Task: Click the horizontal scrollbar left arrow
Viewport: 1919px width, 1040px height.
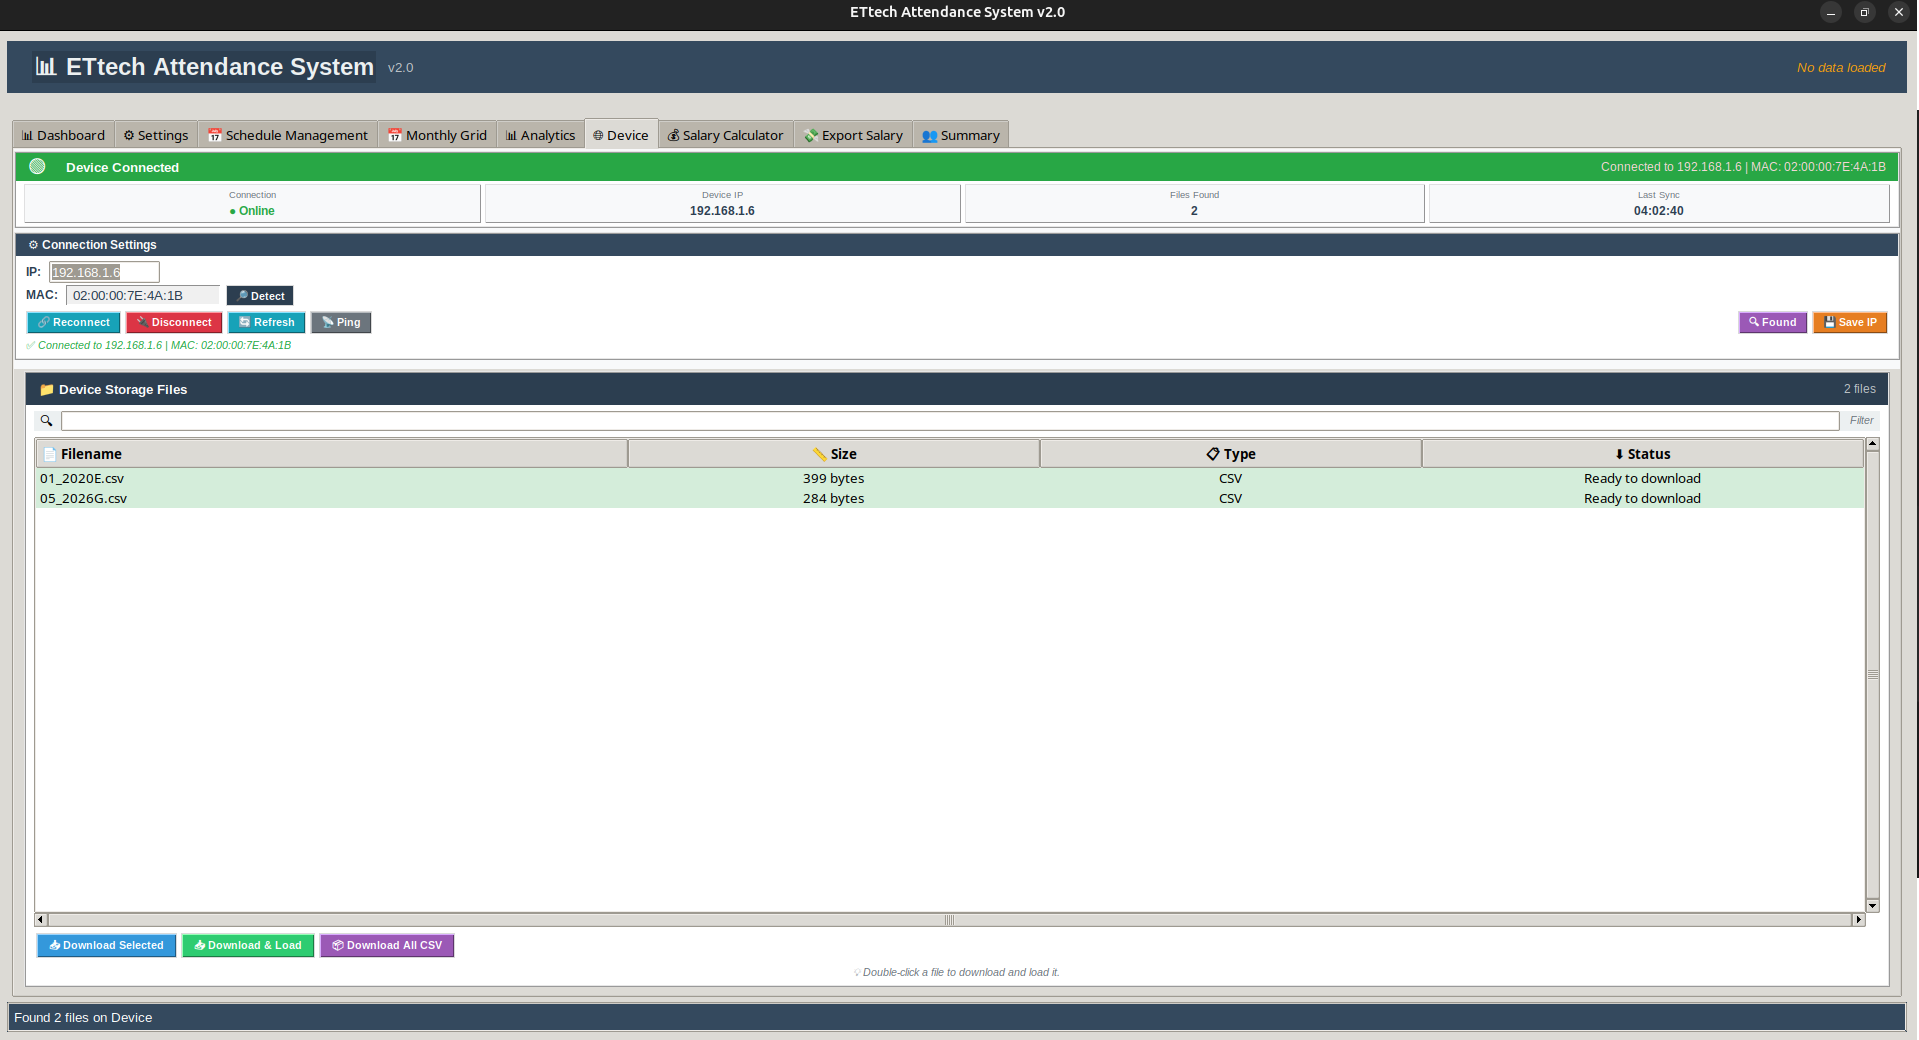Action: [x=41, y=920]
